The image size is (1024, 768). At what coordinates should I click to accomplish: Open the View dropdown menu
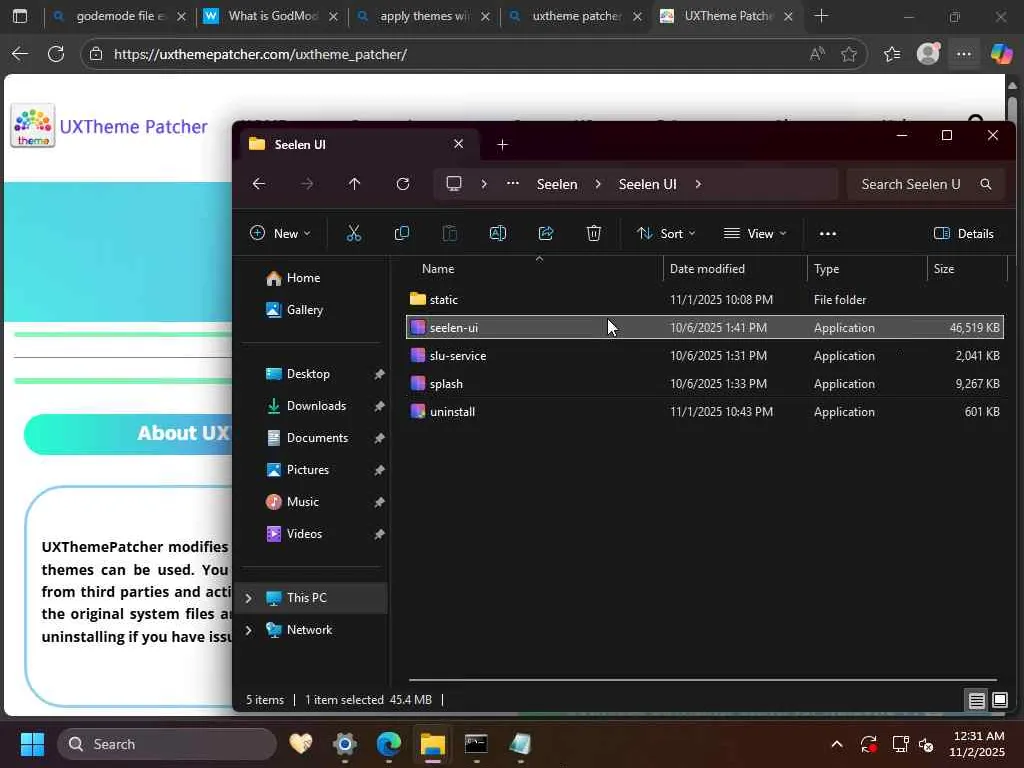click(x=755, y=233)
